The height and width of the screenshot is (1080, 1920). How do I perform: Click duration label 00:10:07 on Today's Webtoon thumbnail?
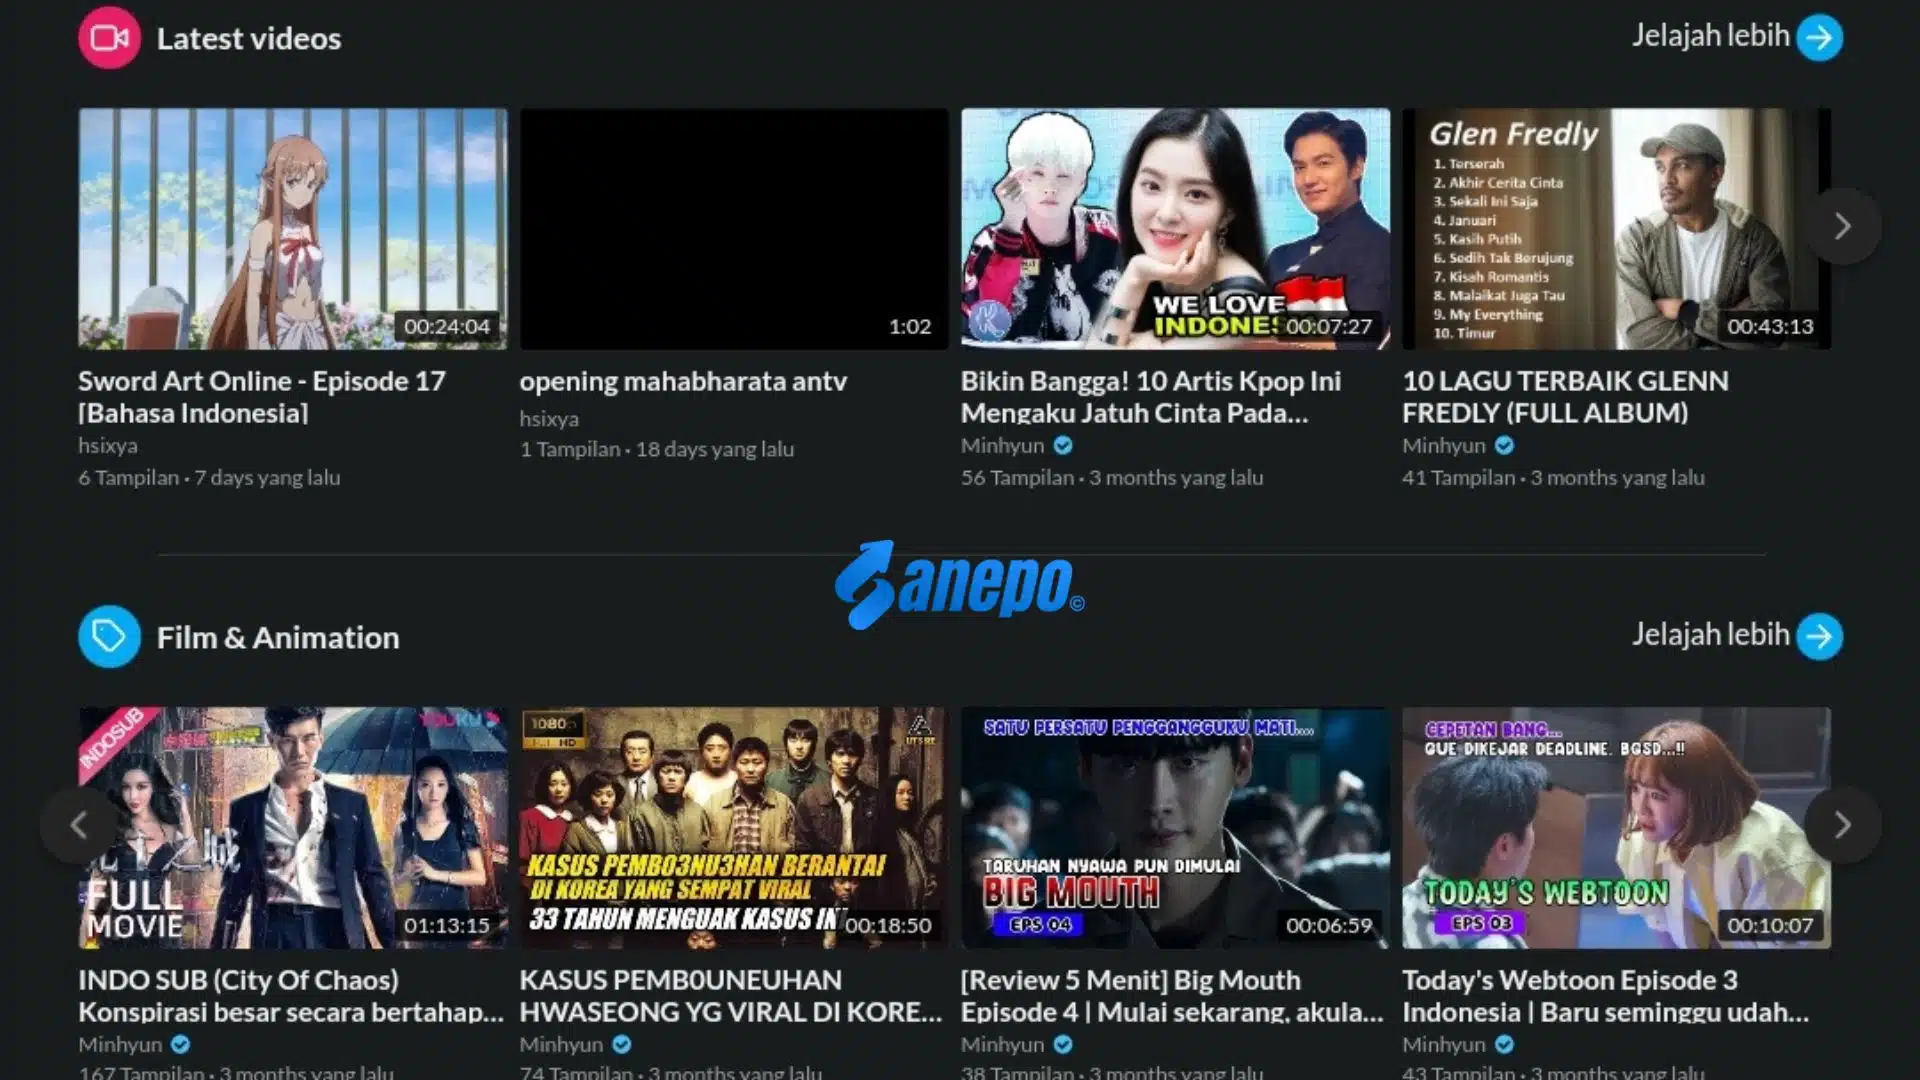[x=1770, y=925]
